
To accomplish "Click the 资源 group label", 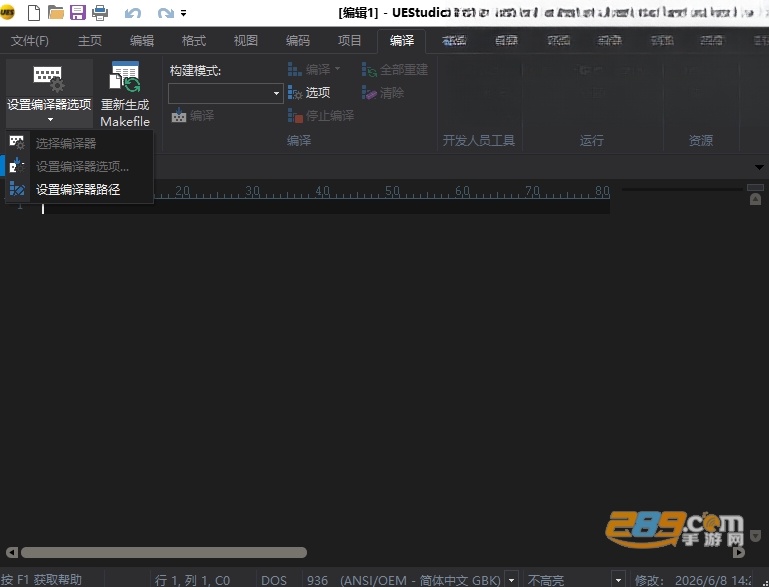I will (x=700, y=141).
